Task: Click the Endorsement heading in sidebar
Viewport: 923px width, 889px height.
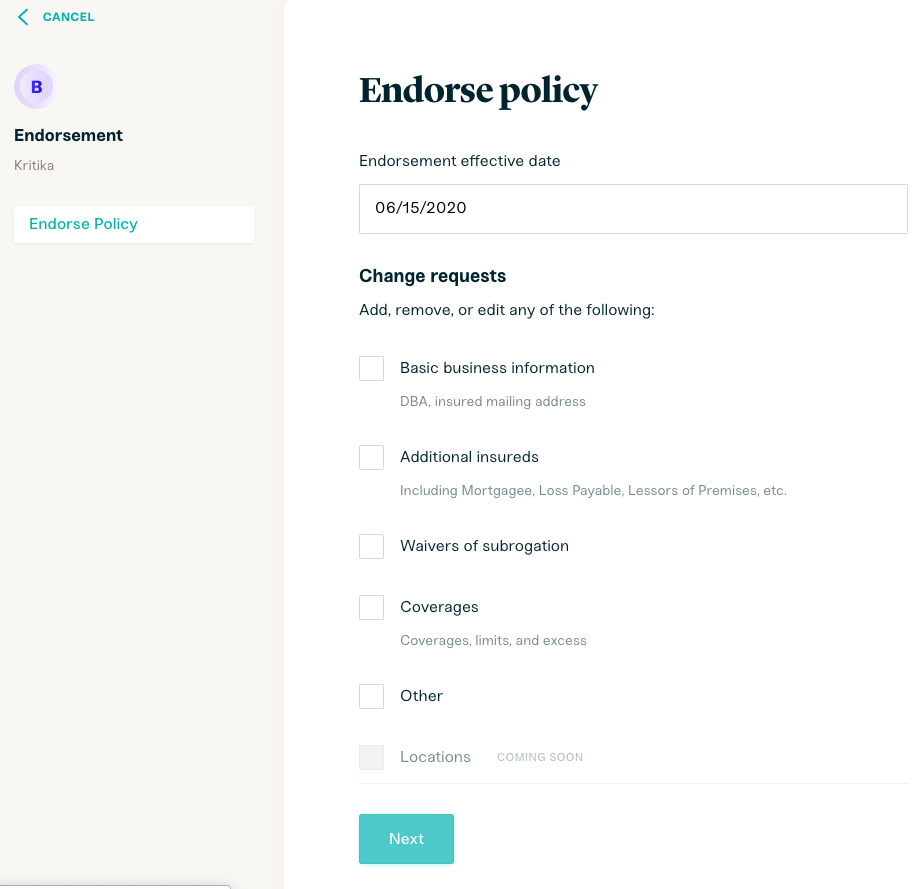Action: coord(68,135)
